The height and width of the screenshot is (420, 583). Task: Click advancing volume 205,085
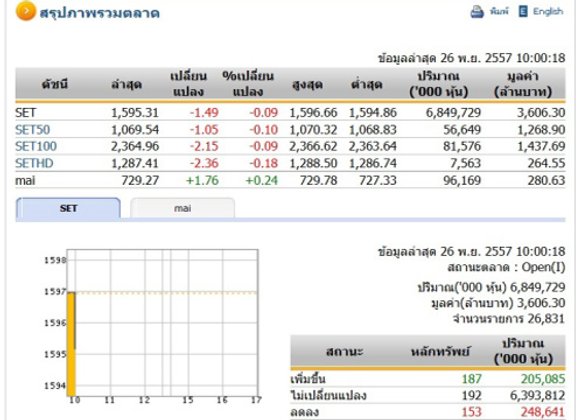(542, 379)
